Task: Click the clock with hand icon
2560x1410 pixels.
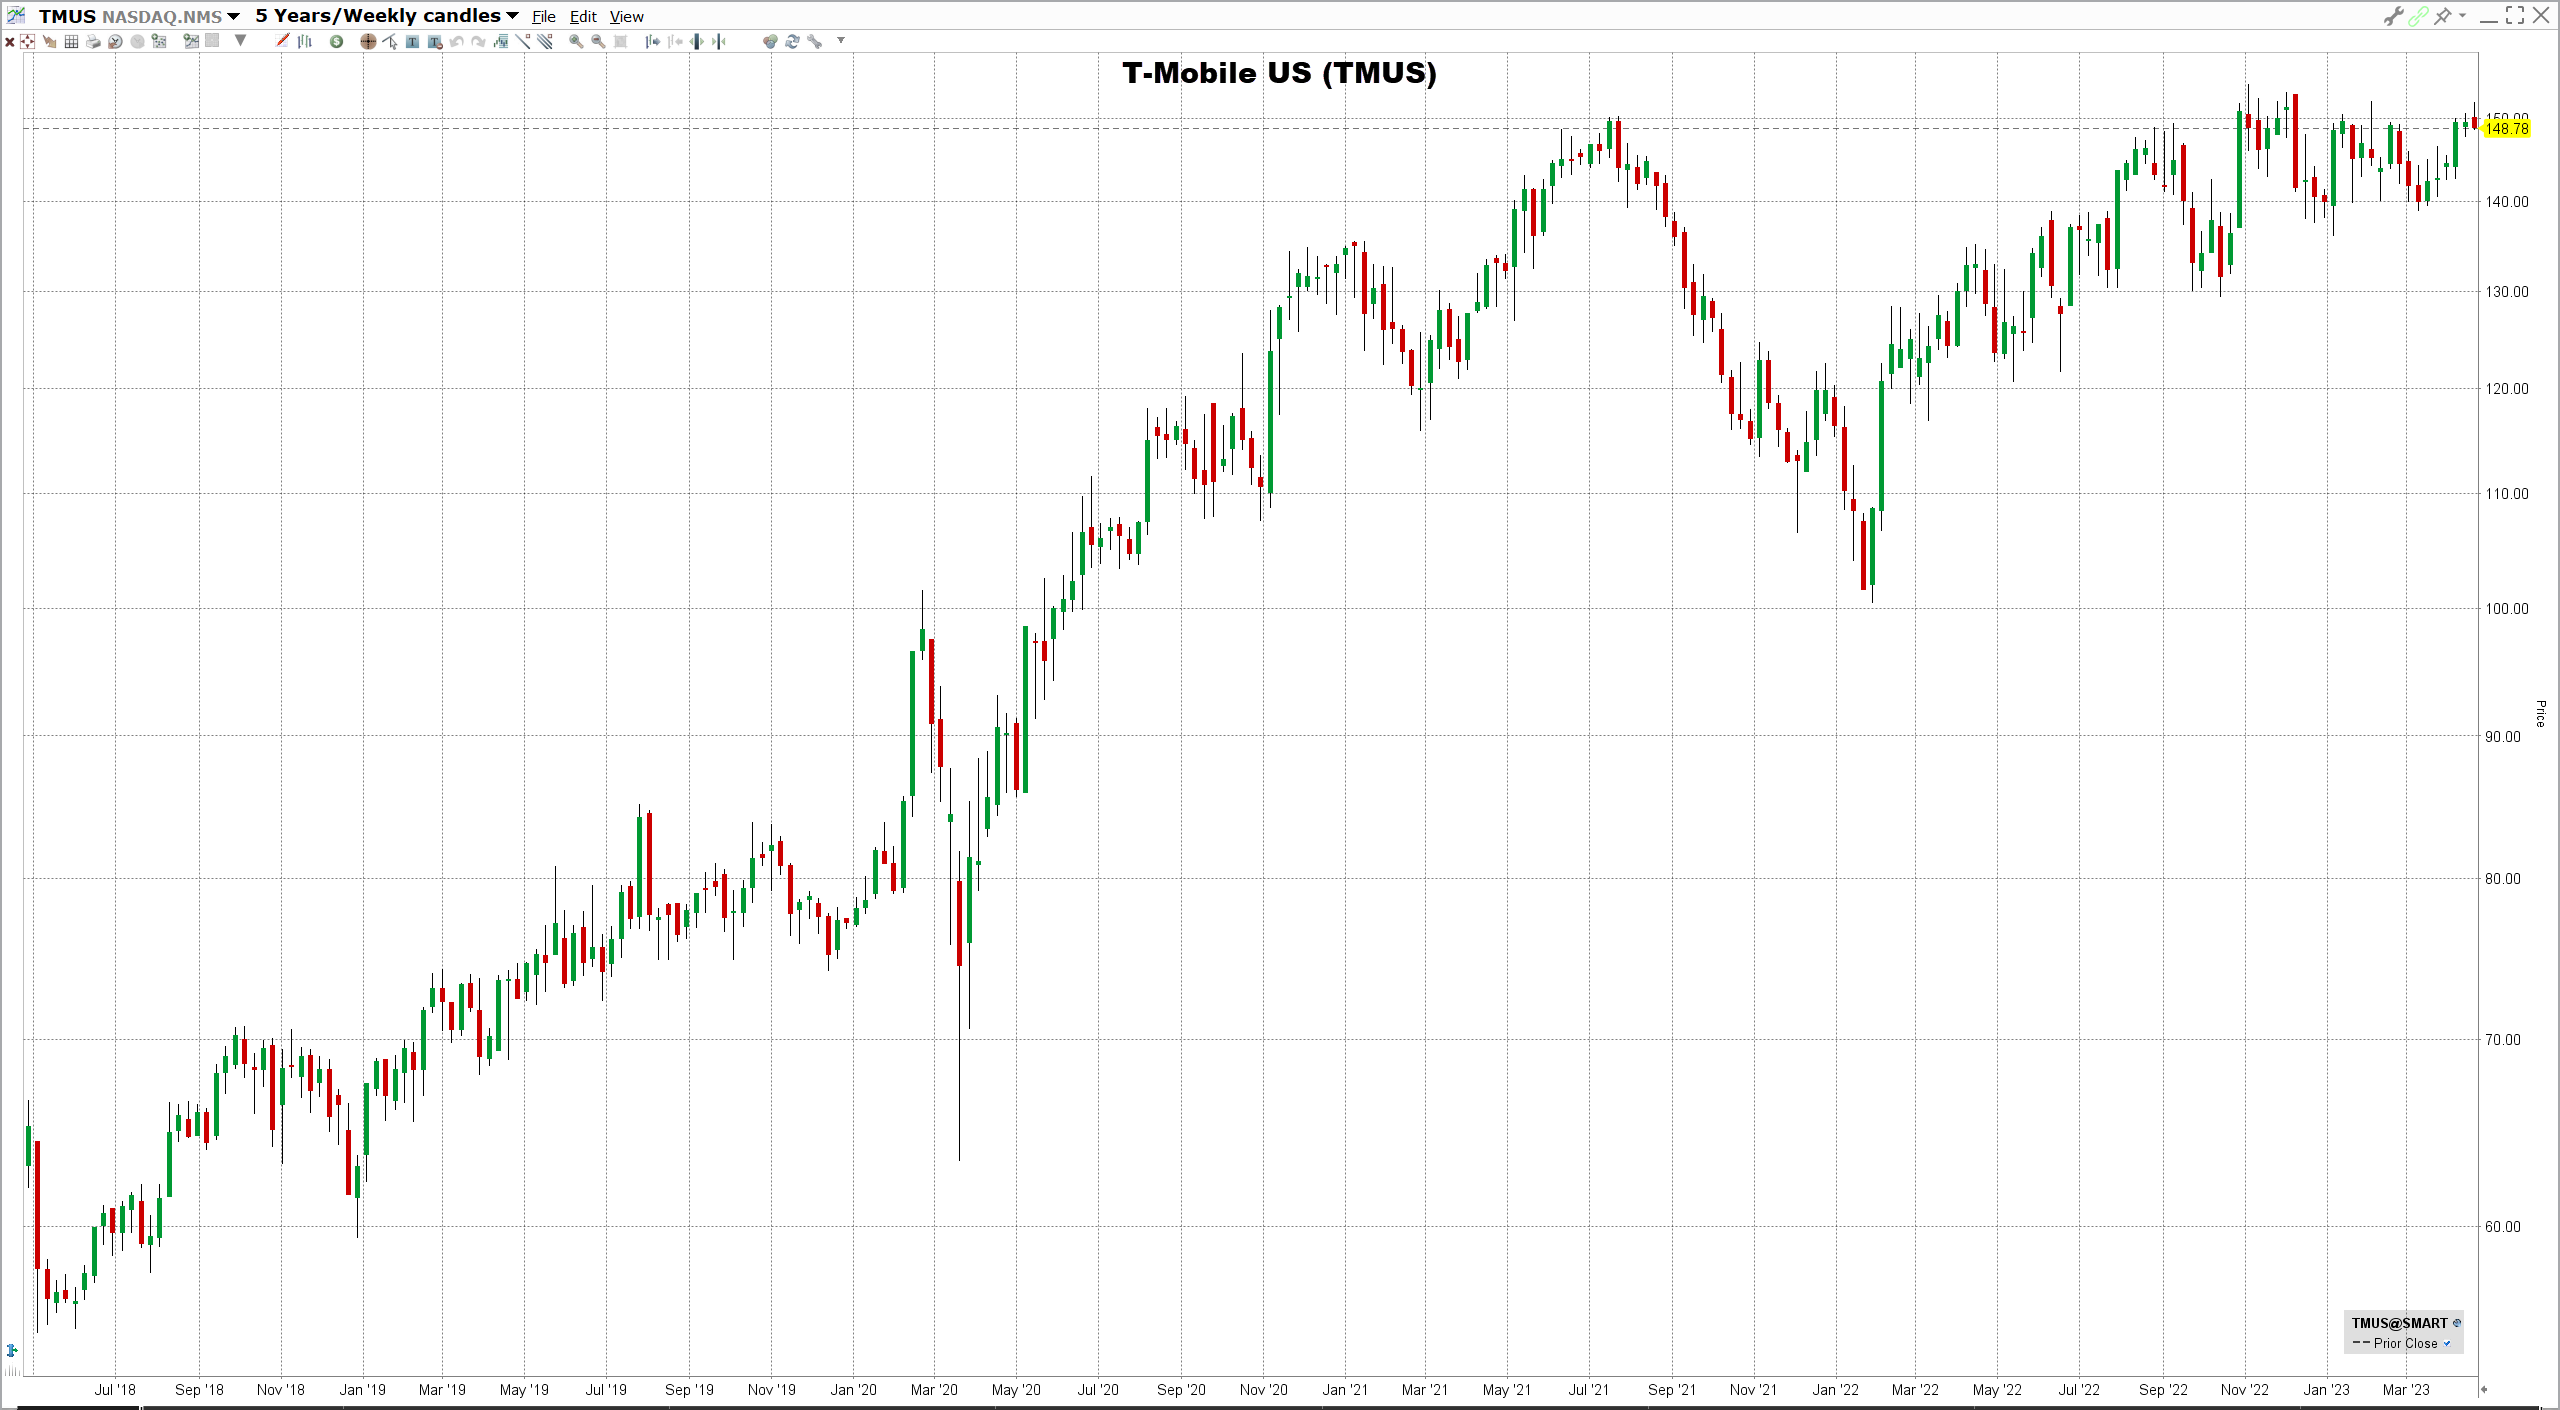Action: tap(115, 42)
